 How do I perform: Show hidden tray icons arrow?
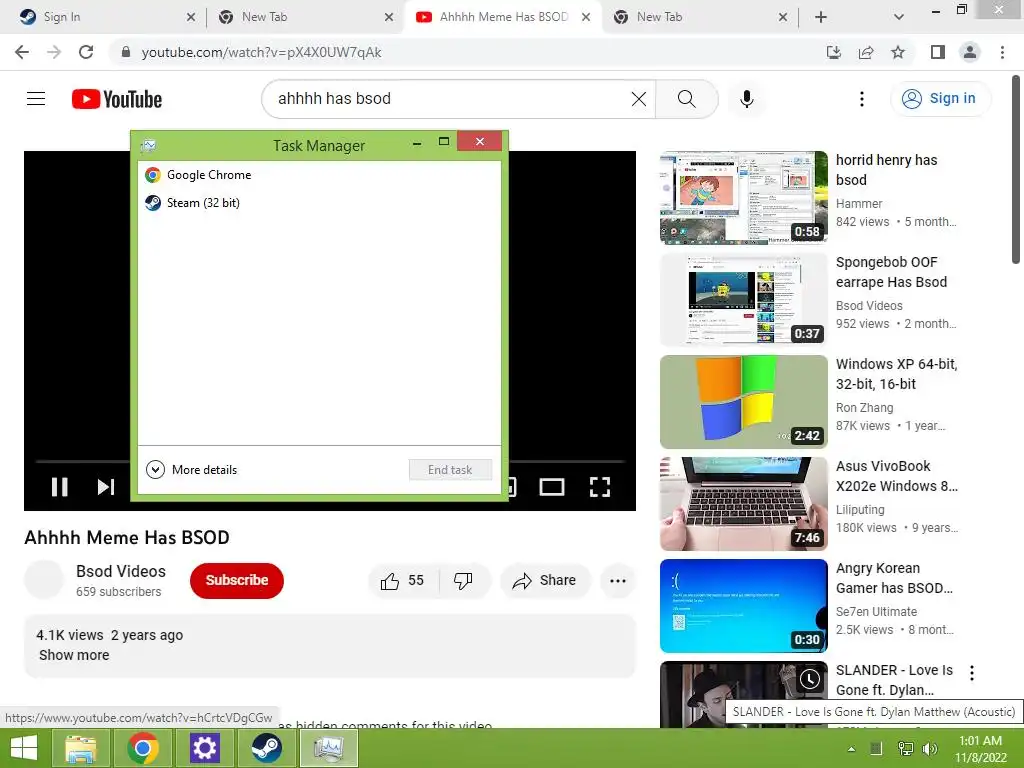(x=851, y=748)
